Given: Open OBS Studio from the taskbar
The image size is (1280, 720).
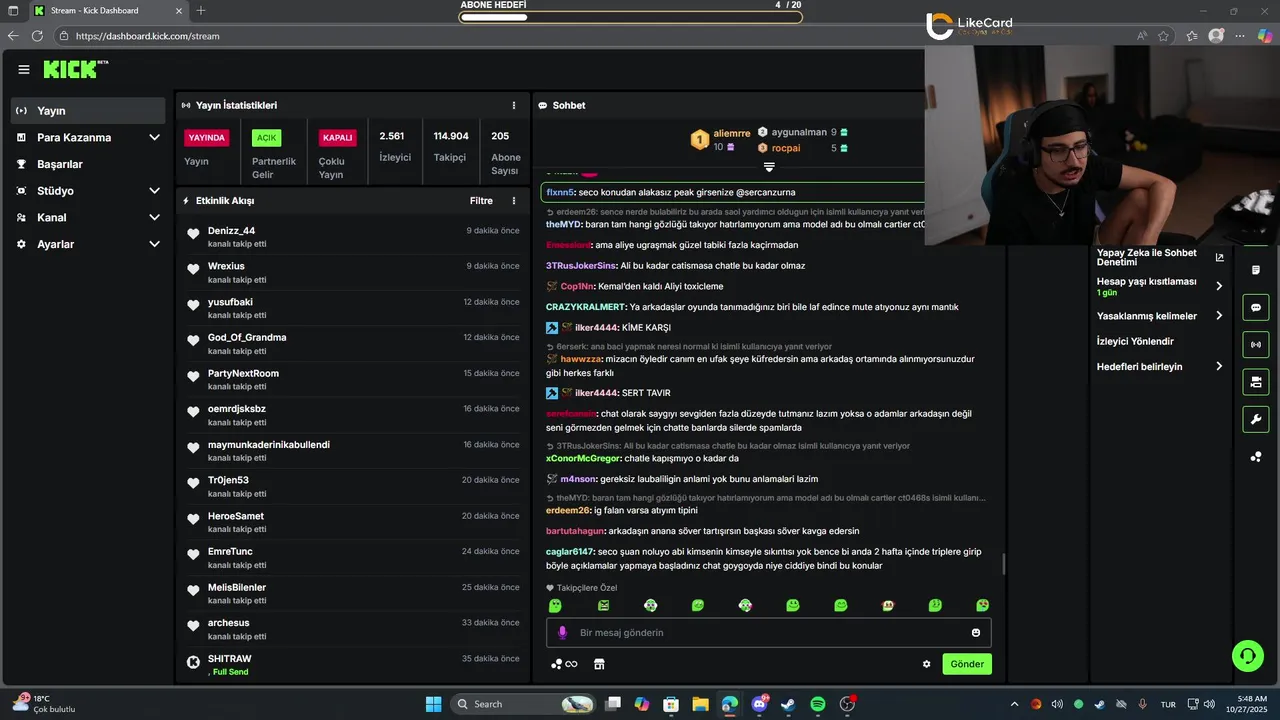Looking at the screenshot, I should 847,704.
